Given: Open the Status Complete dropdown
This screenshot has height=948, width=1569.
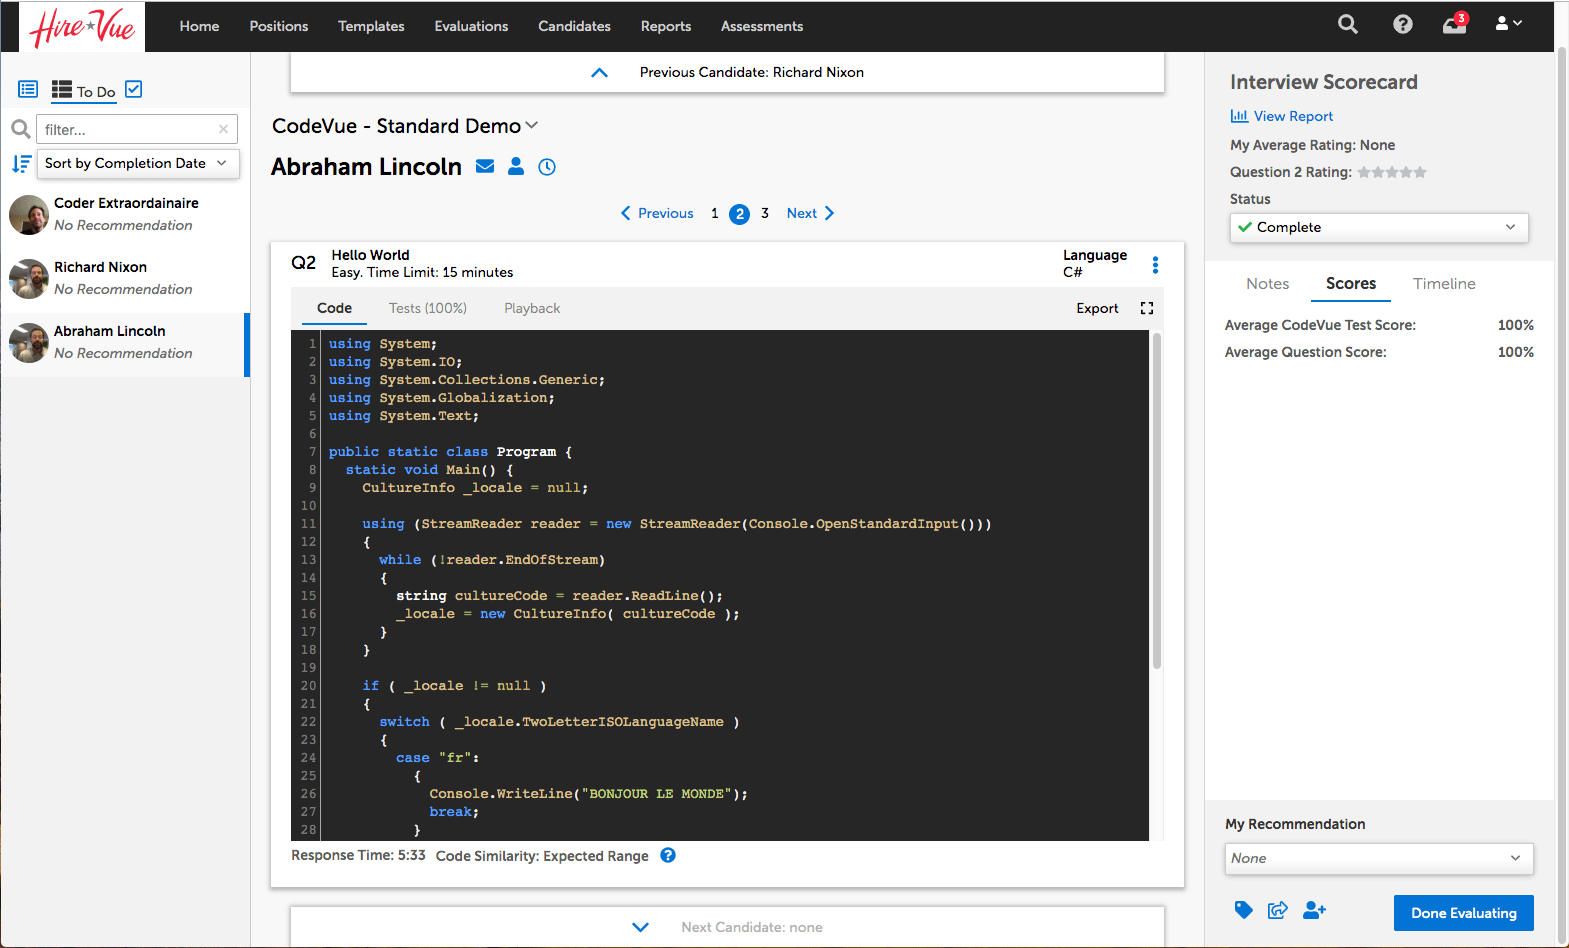Looking at the screenshot, I should 1379,227.
